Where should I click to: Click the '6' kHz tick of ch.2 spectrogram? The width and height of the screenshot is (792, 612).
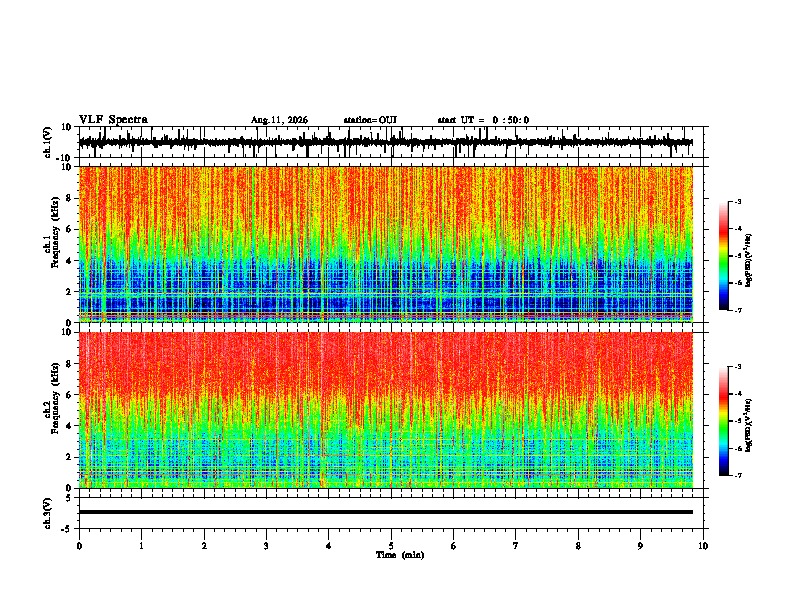(69, 395)
